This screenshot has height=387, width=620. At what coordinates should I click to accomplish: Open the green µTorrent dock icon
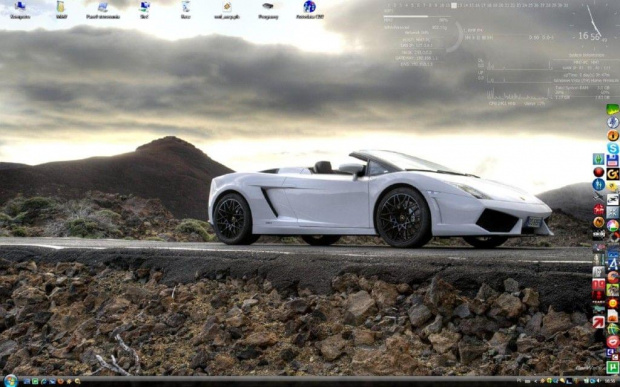tap(612, 367)
